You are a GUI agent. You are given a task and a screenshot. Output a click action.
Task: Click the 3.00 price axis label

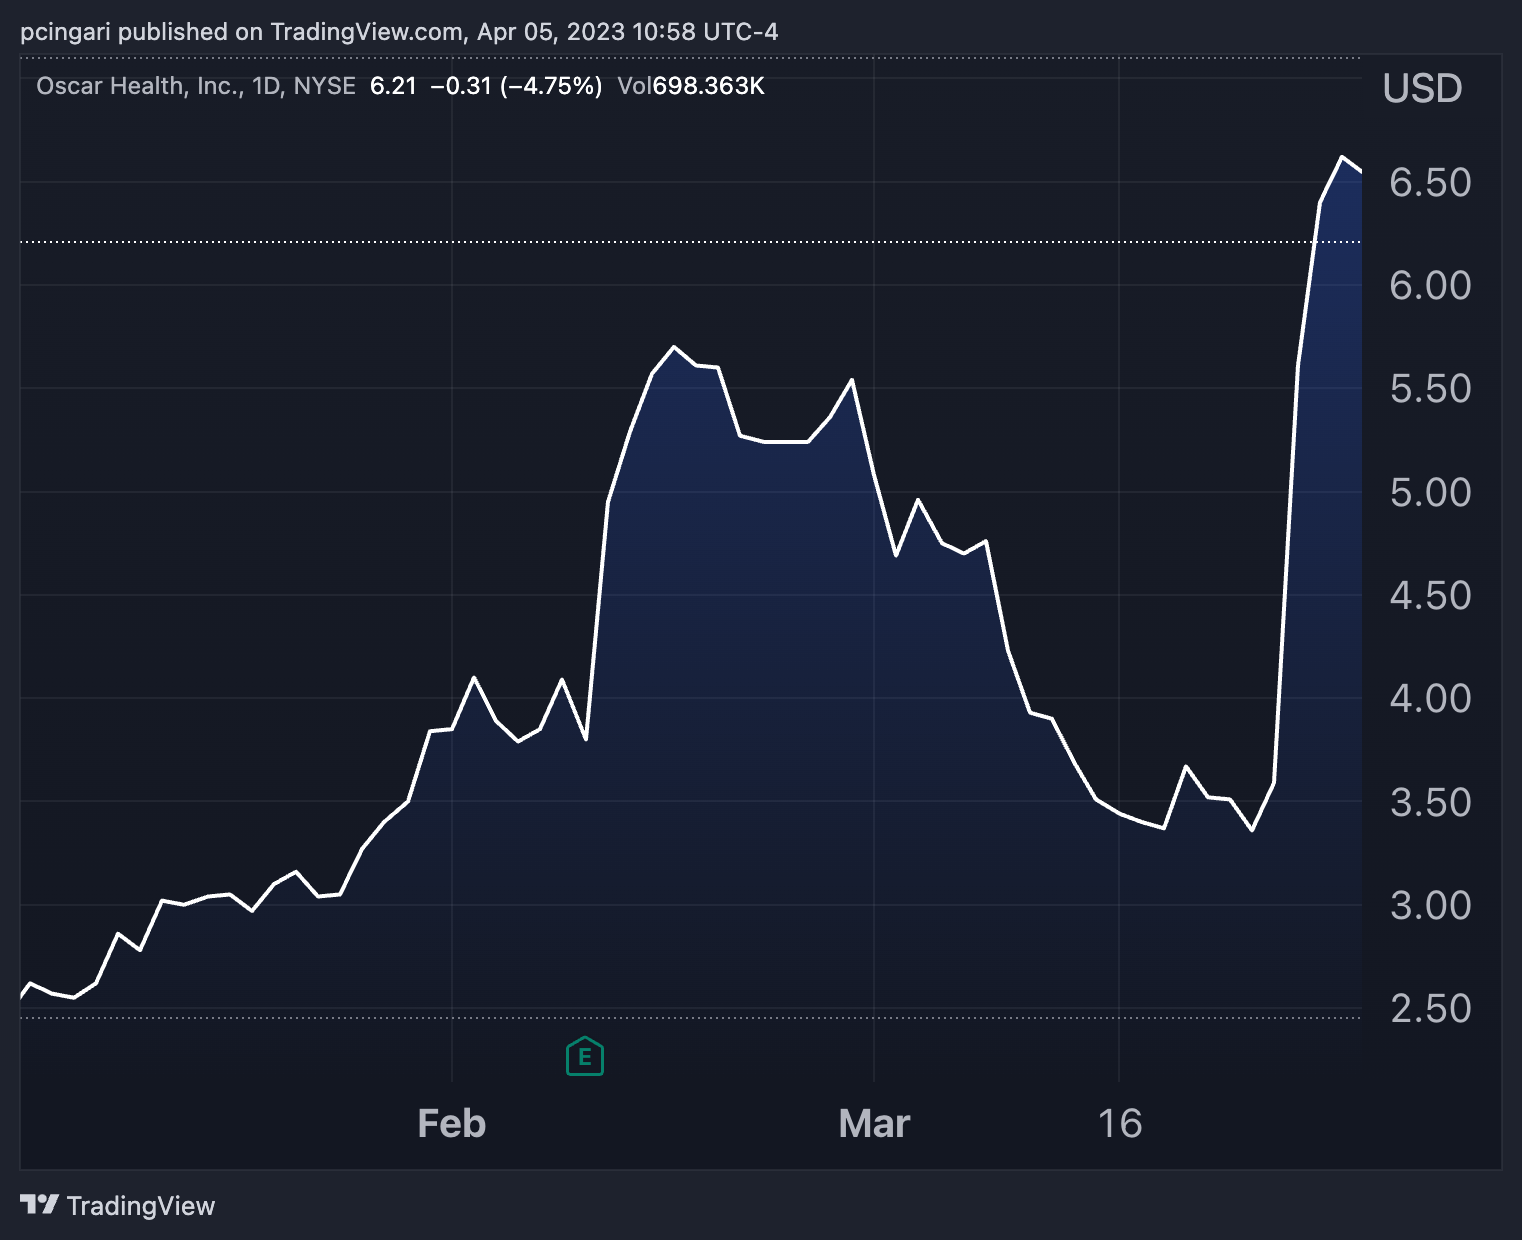1430,906
